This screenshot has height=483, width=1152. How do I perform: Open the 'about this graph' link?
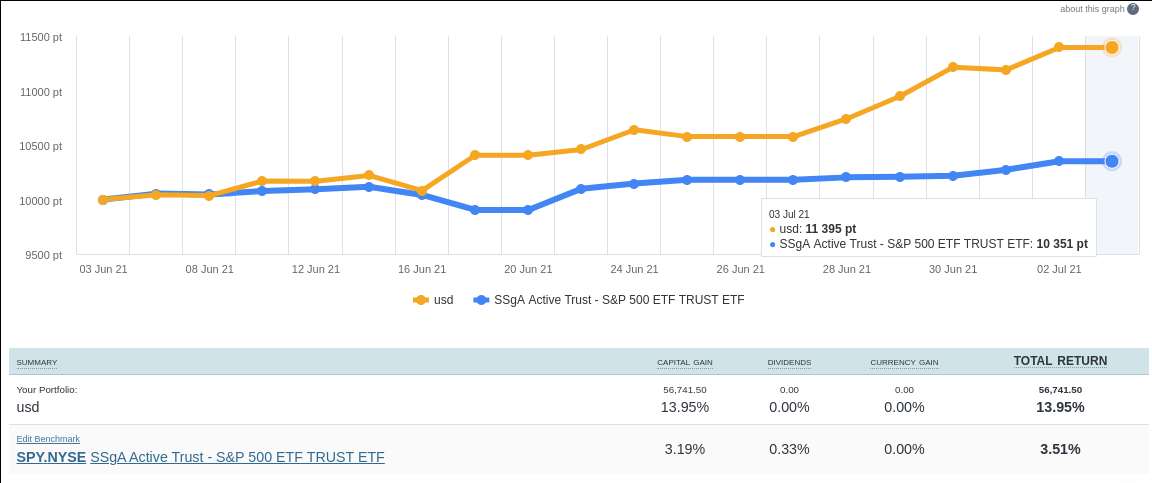pyautogui.click(x=1092, y=9)
